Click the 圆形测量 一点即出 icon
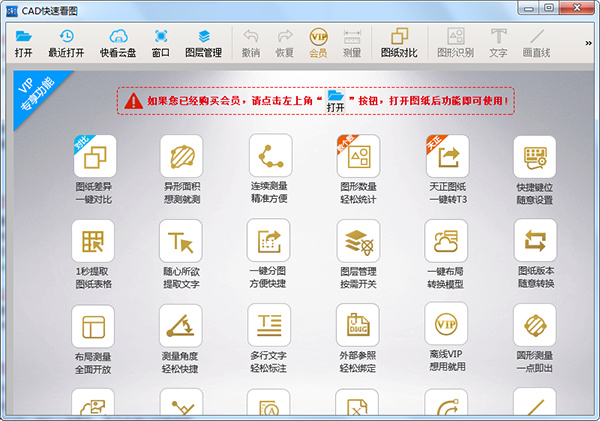 pos(535,325)
